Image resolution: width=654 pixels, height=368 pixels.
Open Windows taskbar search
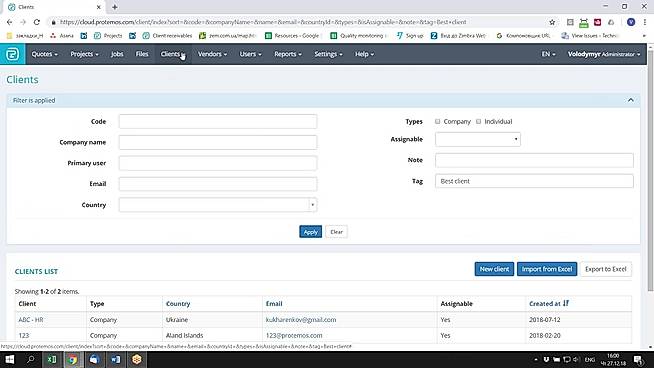[30, 359]
